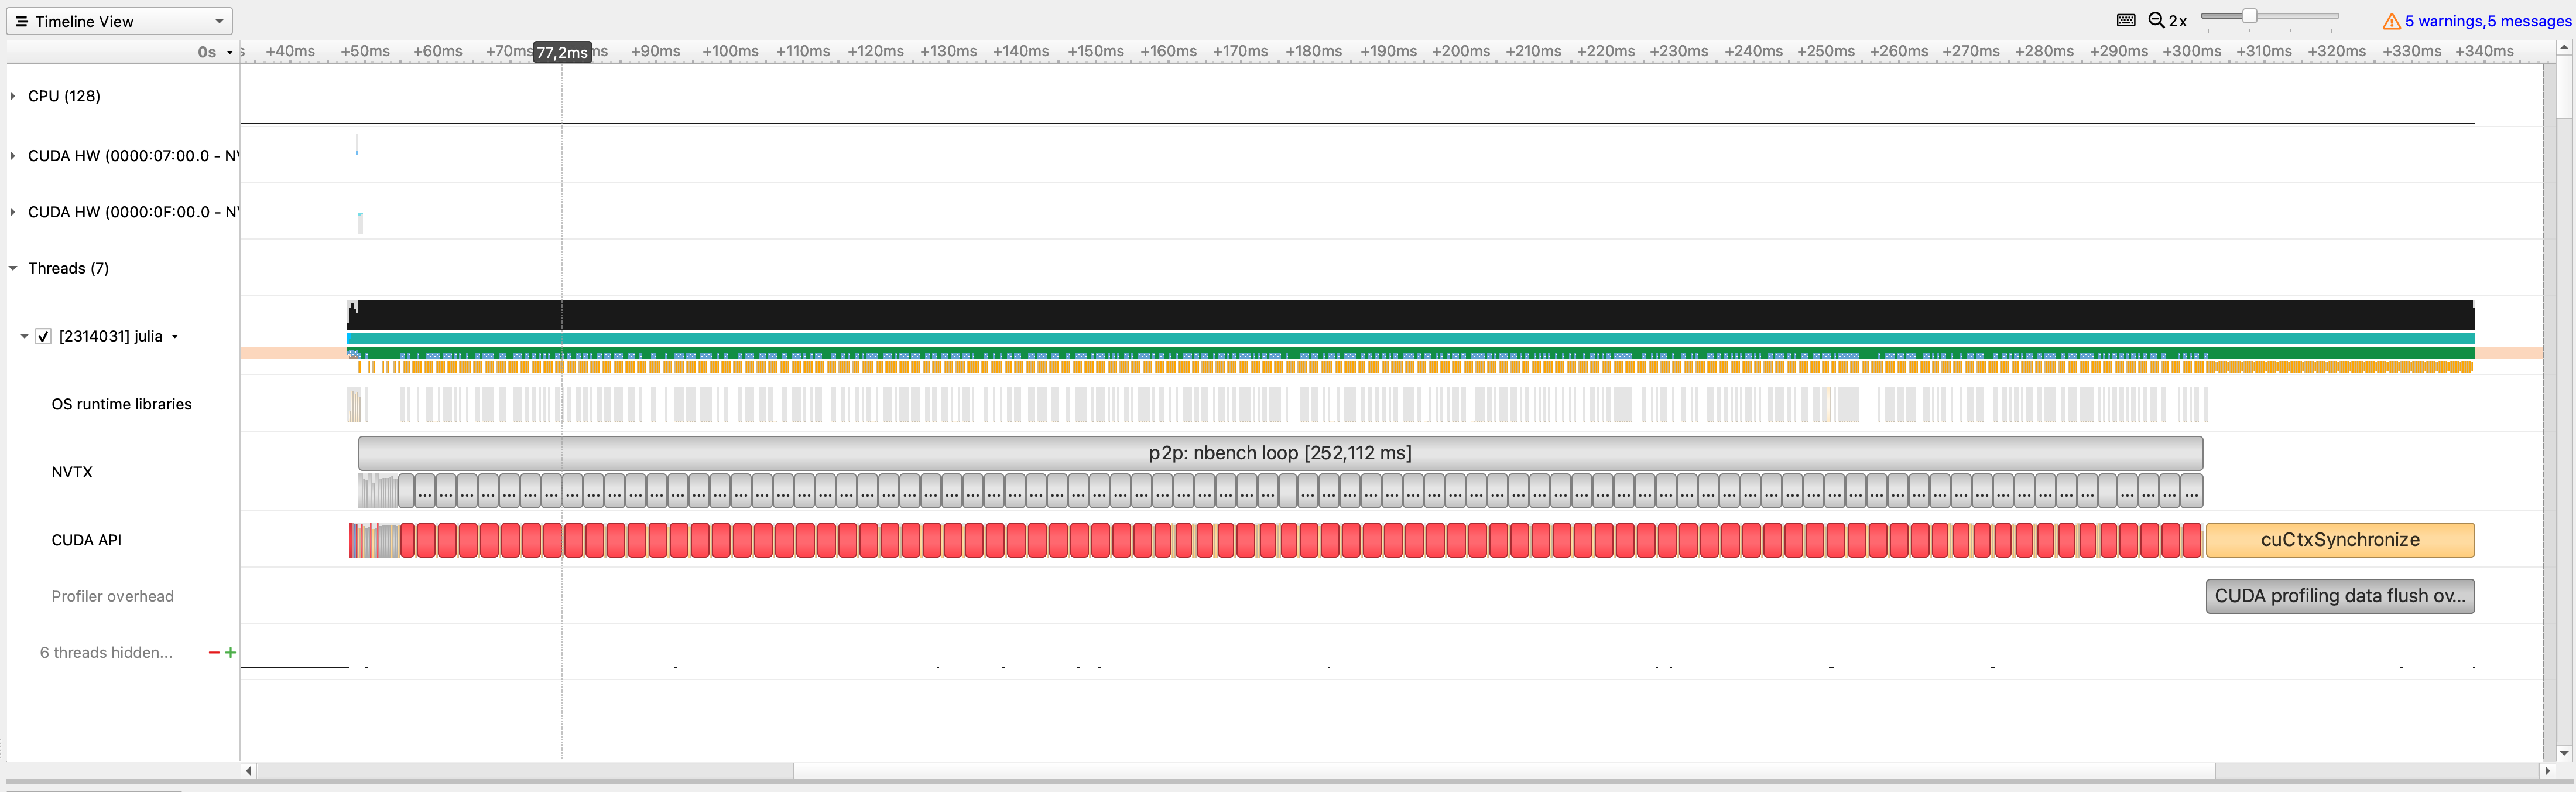Viewport: 2576px width, 792px height.
Task: Adjust the timeline zoom slider
Action: click(x=2249, y=16)
